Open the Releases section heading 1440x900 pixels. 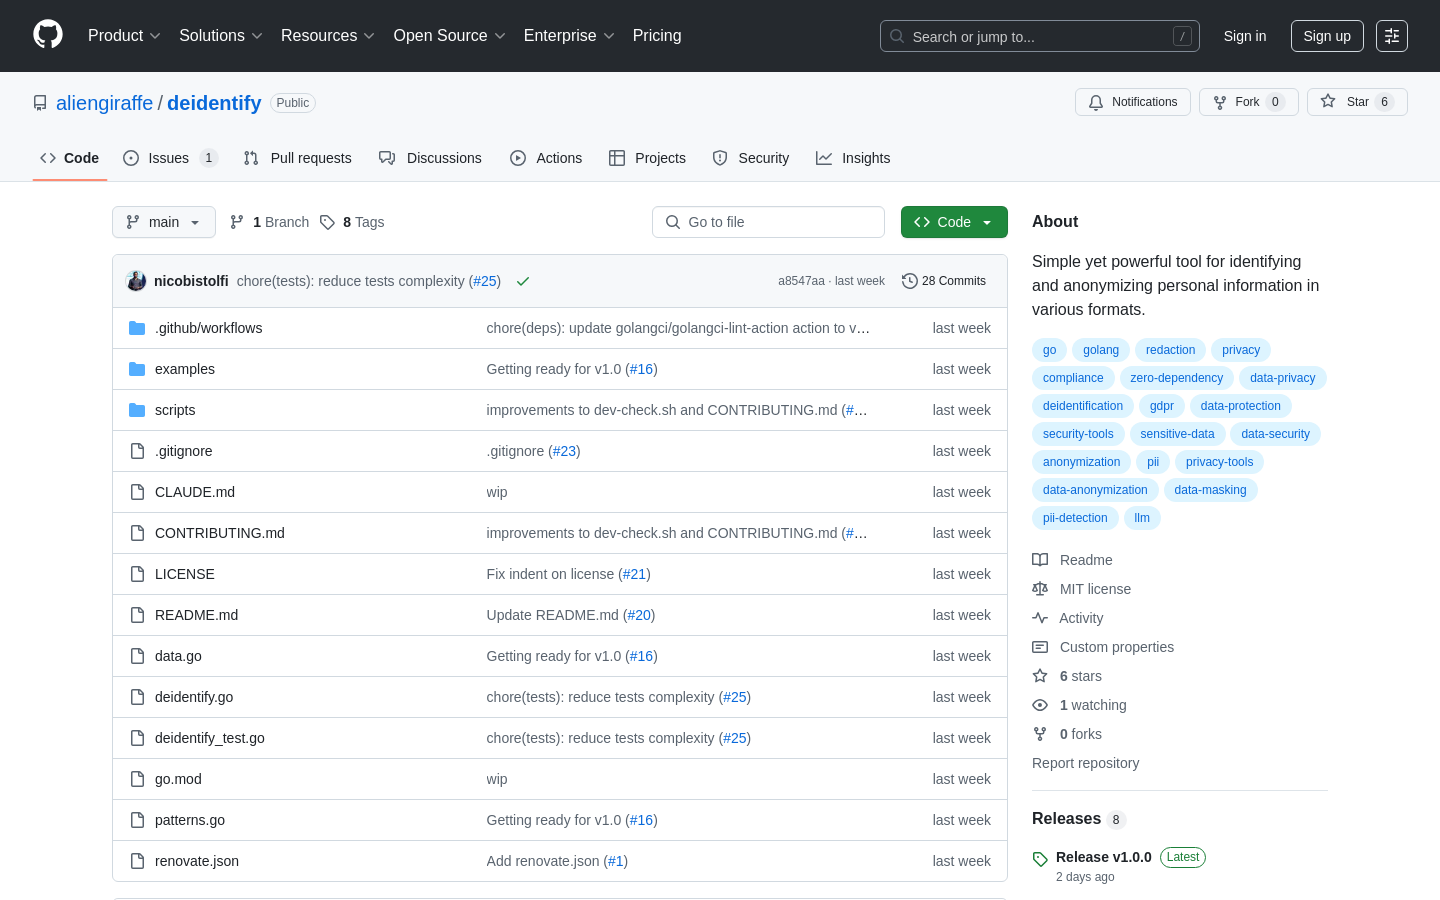click(x=1066, y=818)
